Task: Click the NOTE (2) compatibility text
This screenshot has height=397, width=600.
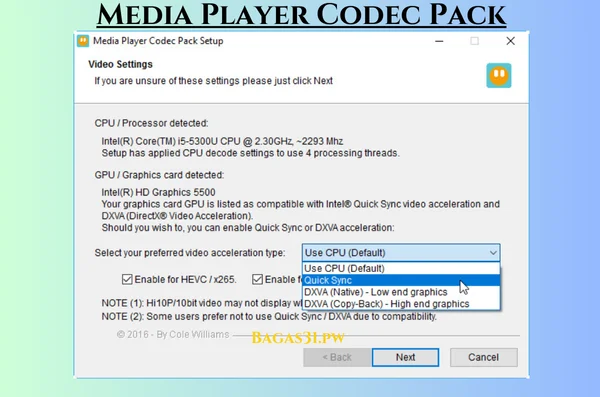Action: click(269, 317)
